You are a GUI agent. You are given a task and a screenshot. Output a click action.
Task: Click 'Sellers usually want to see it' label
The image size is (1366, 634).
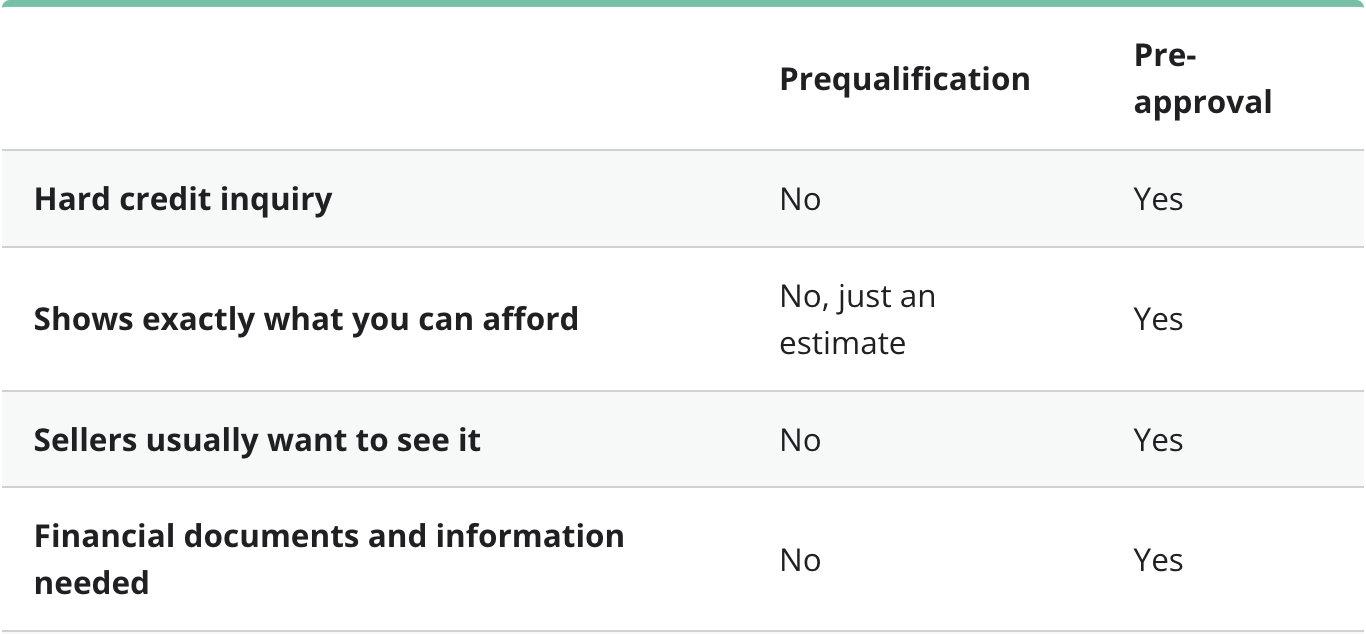point(257,440)
